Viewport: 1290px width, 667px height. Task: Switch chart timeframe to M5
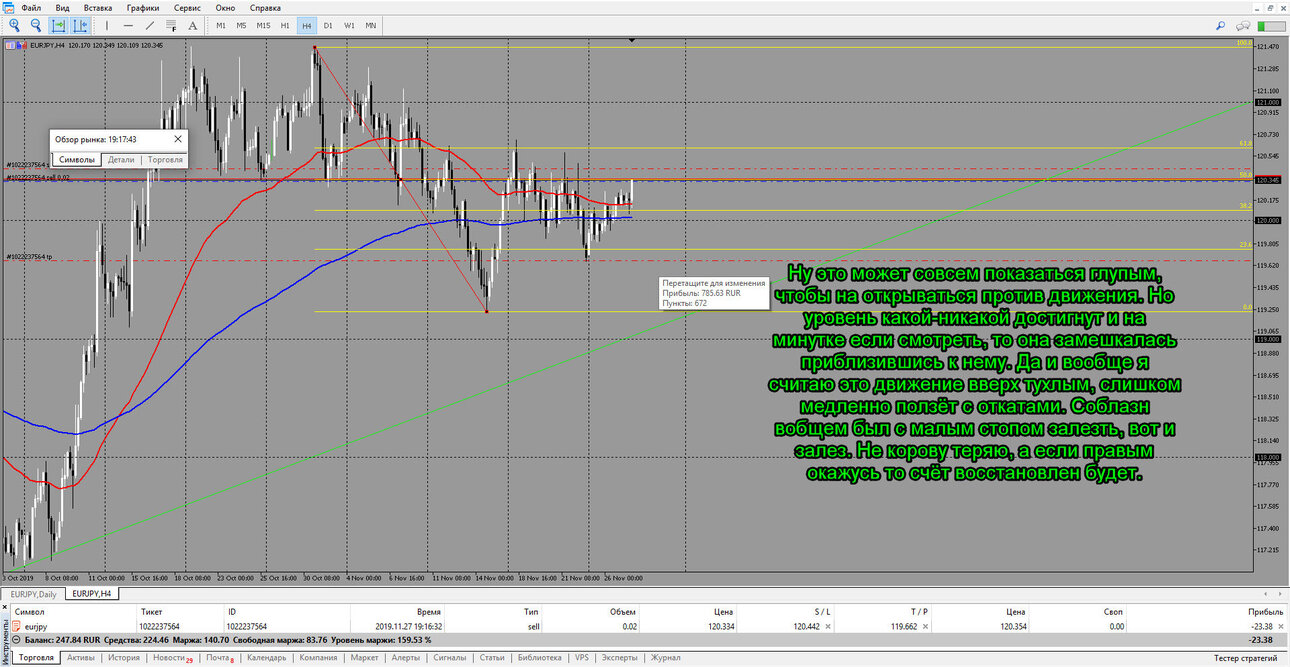point(241,25)
